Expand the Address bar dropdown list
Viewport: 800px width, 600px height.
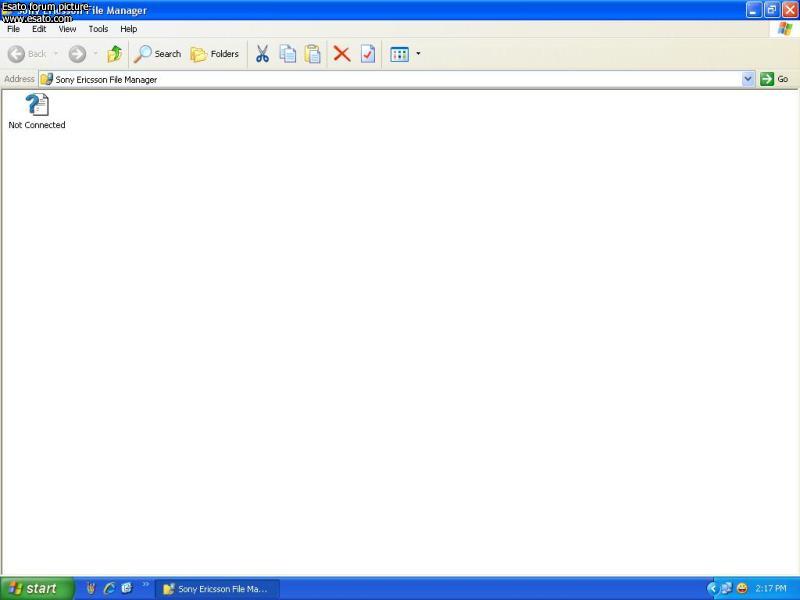[x=748, y=79]
